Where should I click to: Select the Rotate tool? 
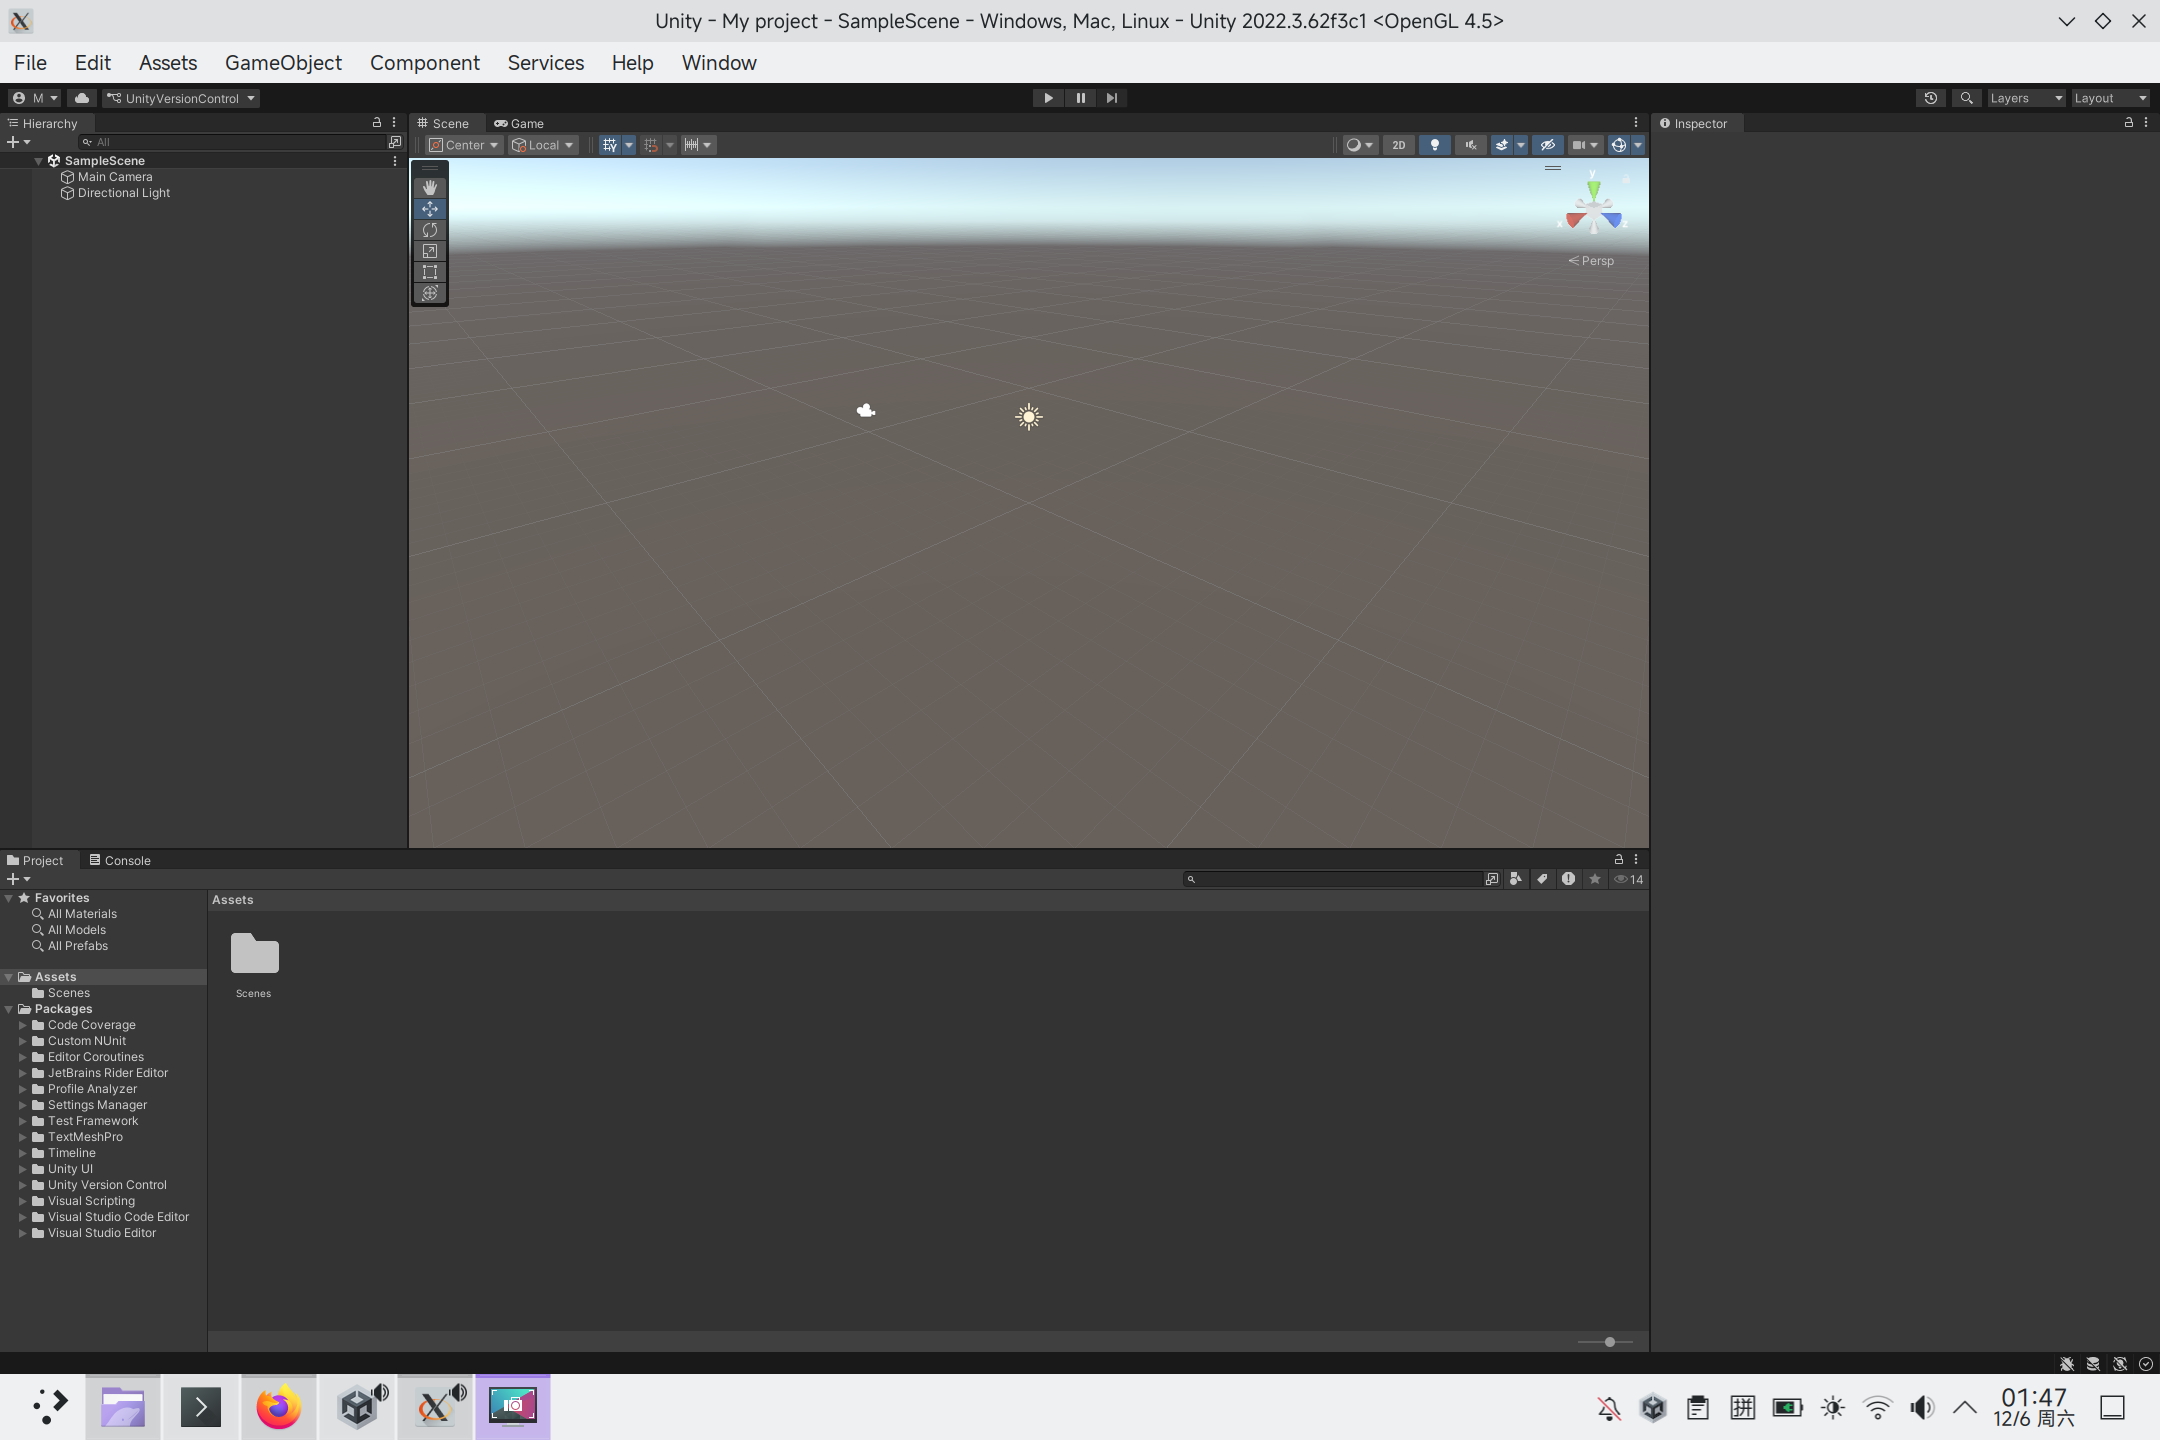click(x=430, y=230)
